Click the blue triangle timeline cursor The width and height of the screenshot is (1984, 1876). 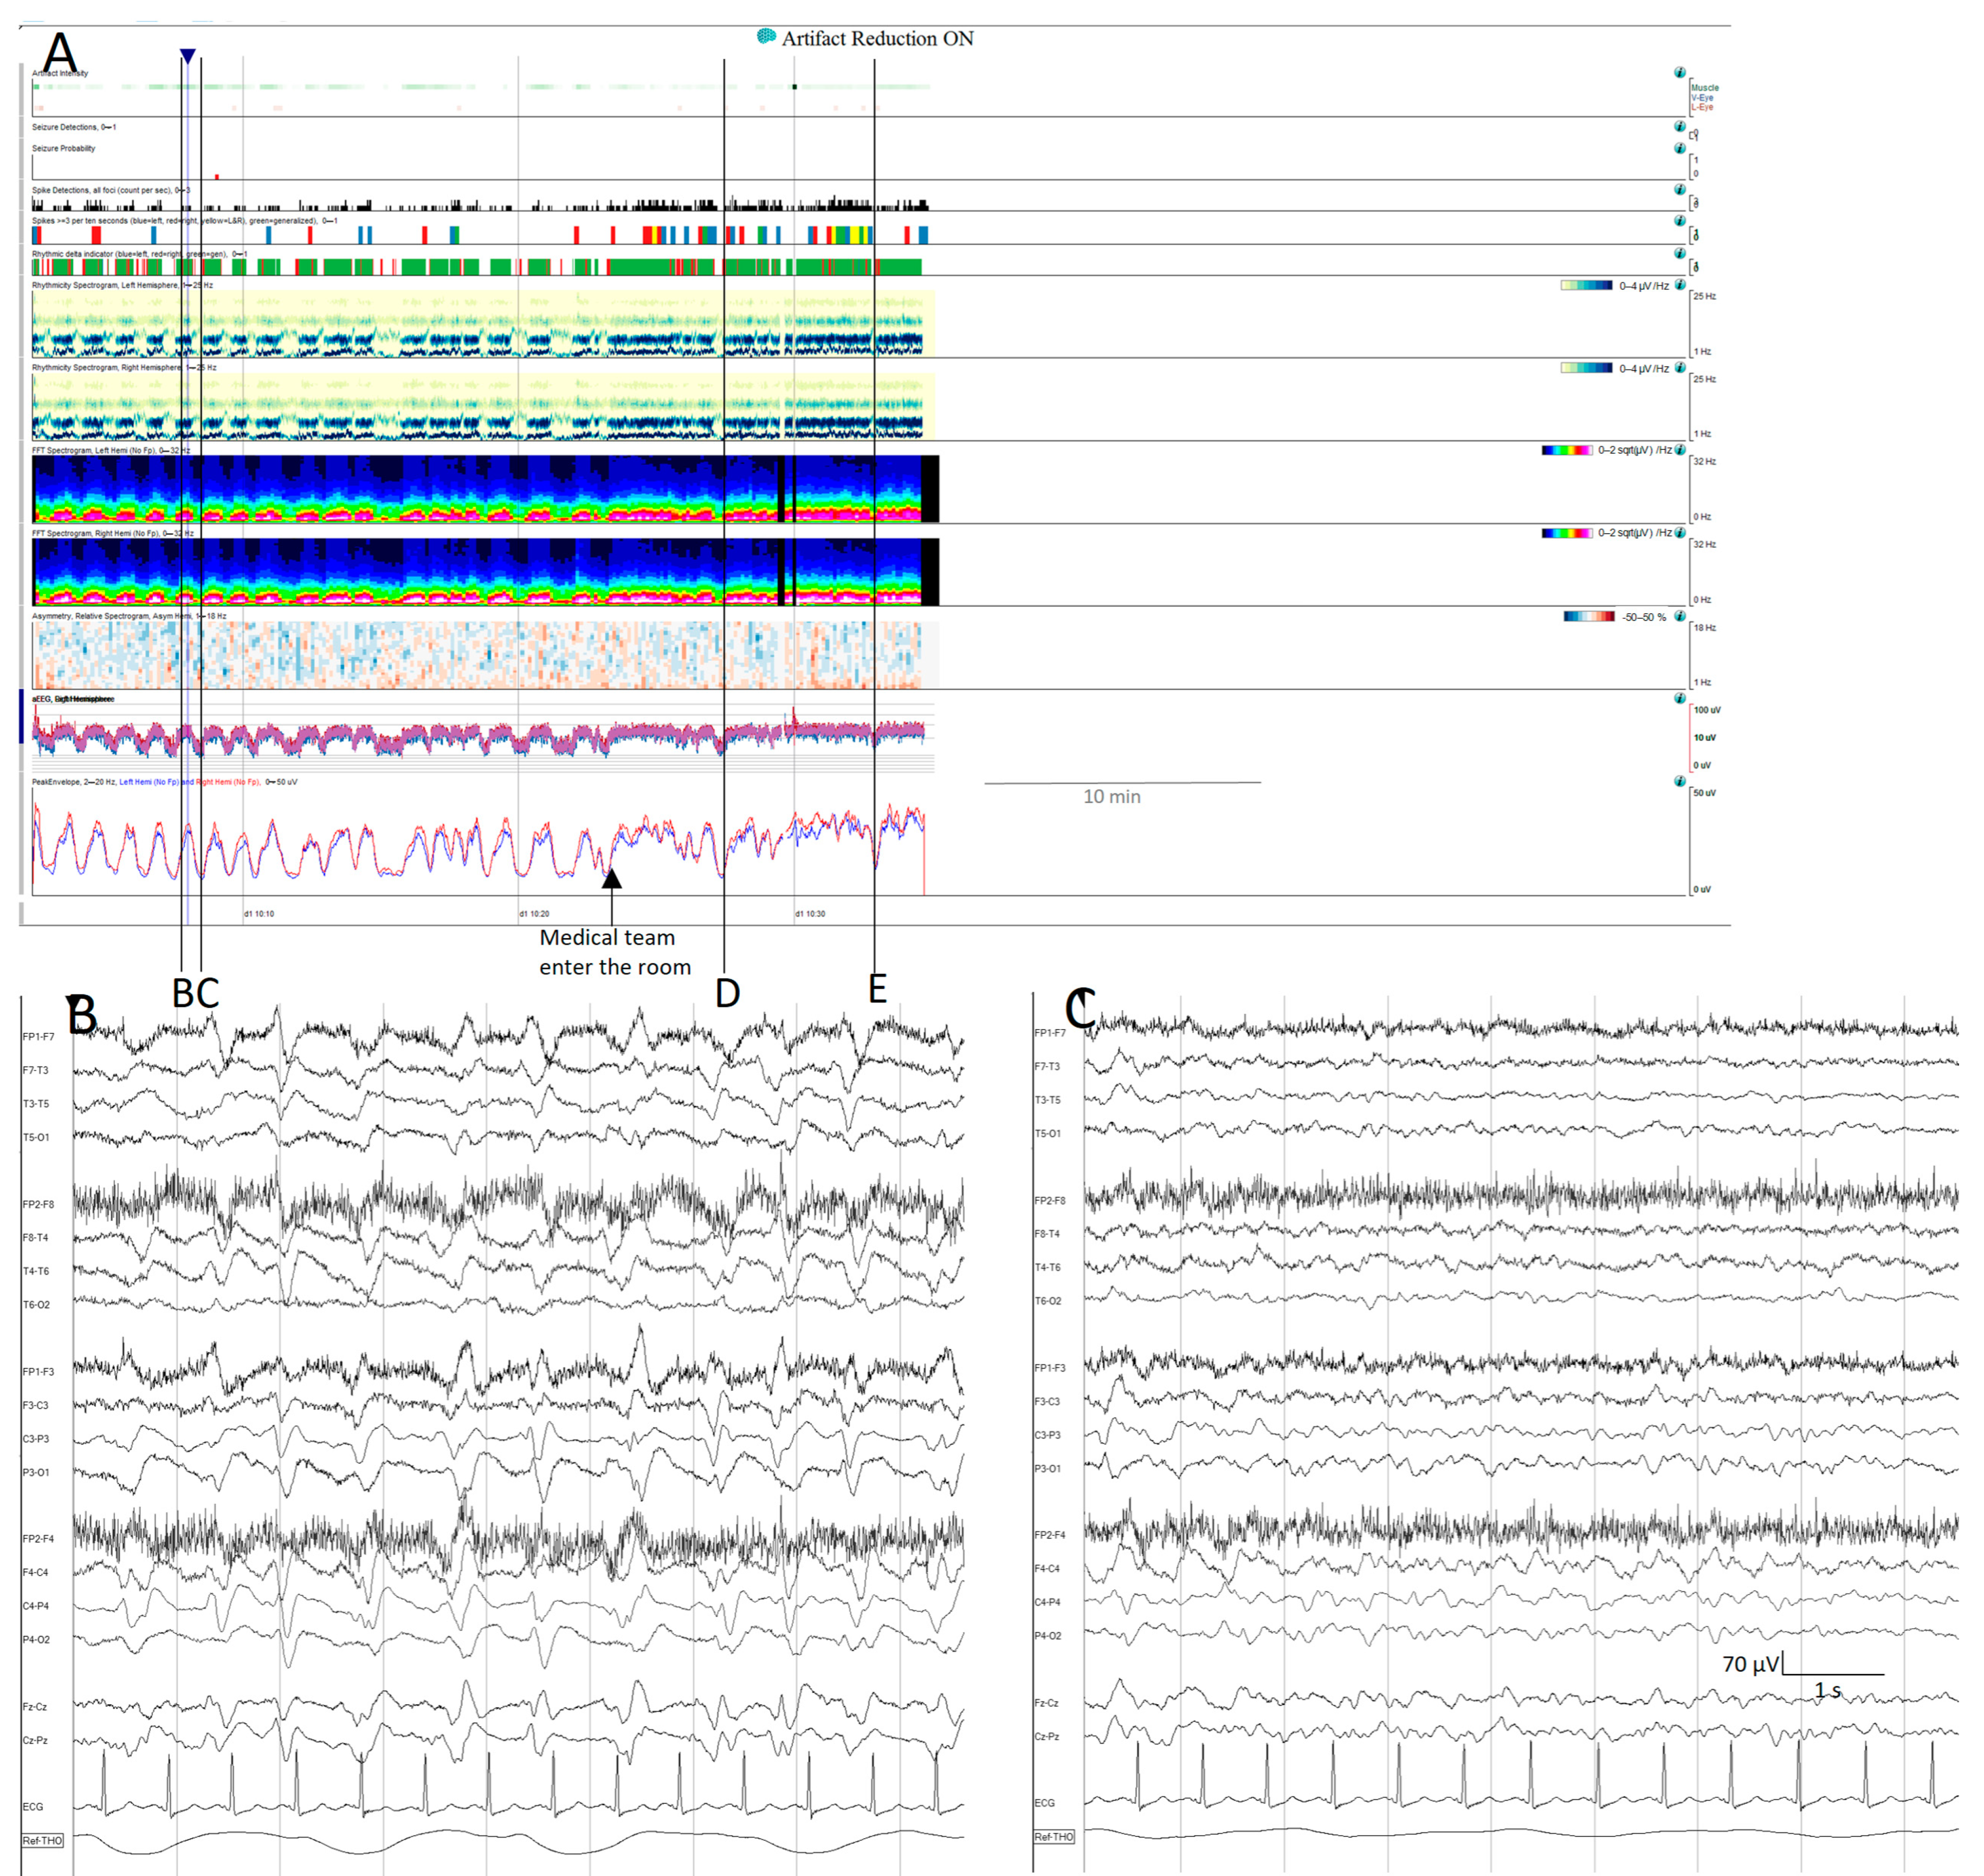pos(188,55)
